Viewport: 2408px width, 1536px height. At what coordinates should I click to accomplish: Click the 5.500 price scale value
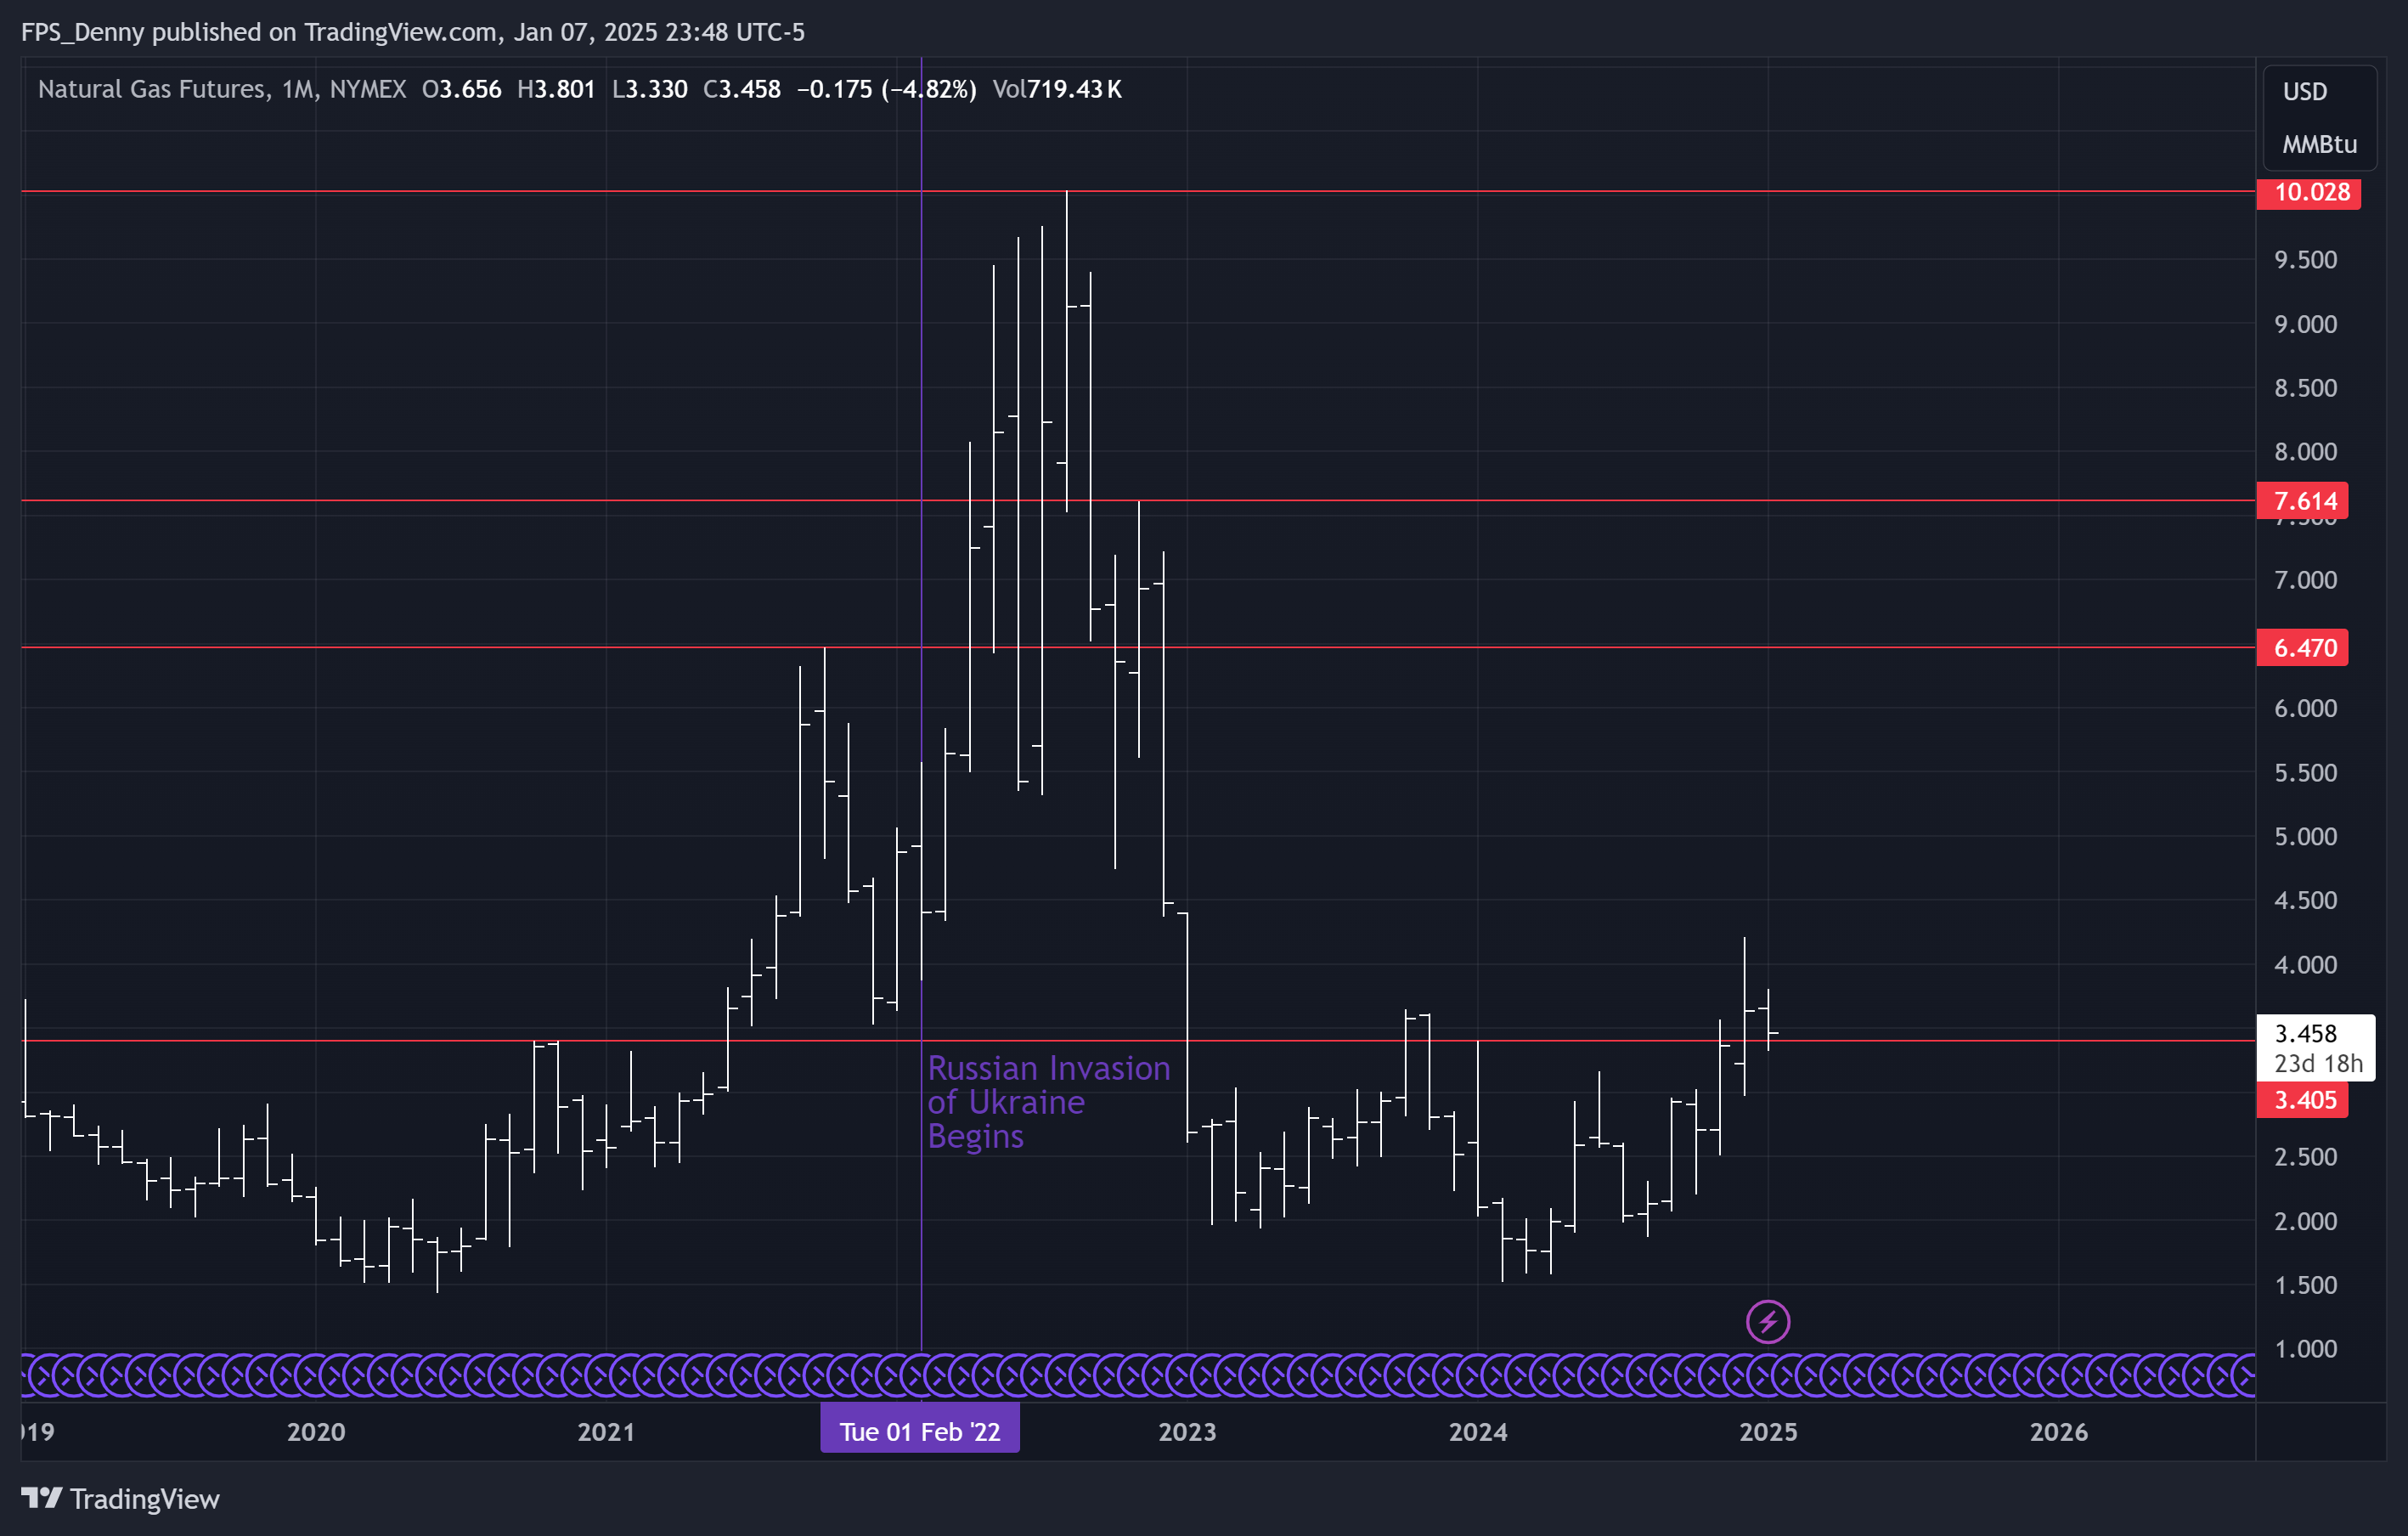point(2305,772)
